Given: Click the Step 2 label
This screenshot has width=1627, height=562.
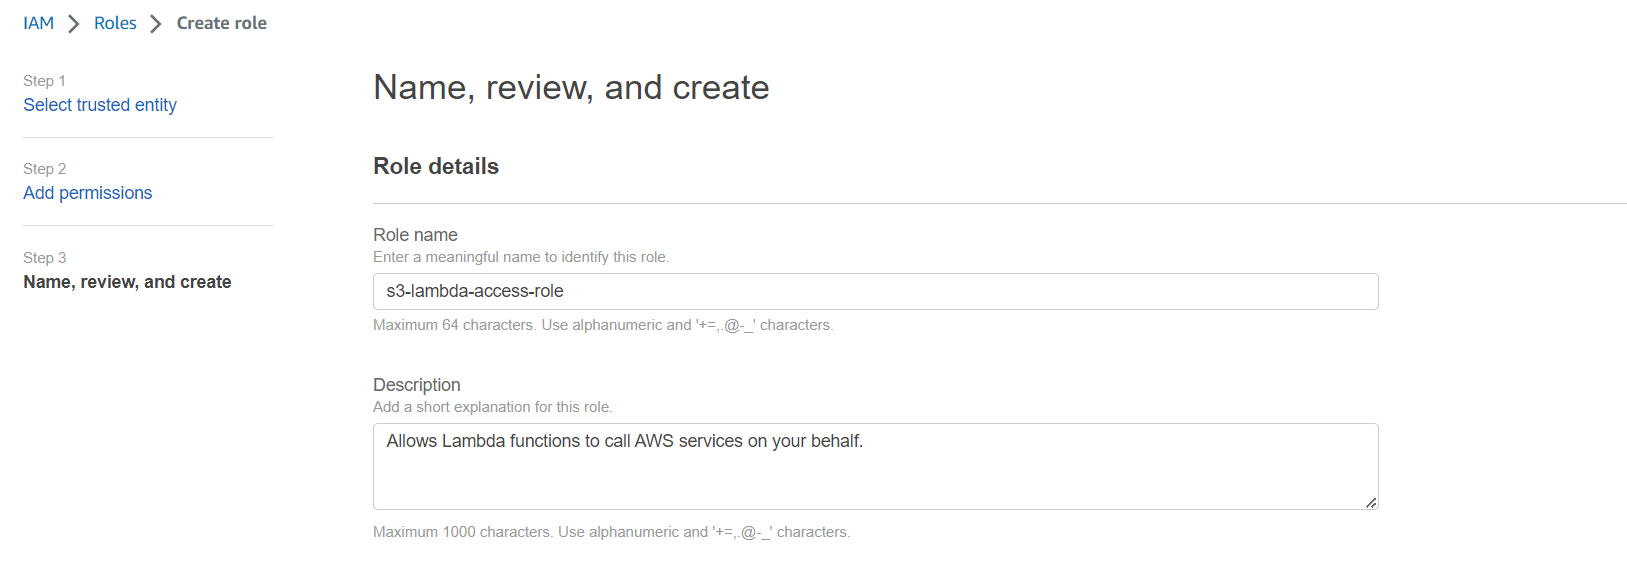Looking at the screenshot, I should point(44,169).
